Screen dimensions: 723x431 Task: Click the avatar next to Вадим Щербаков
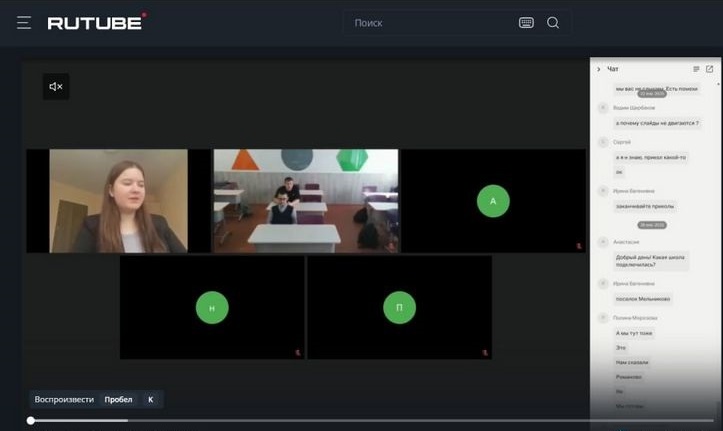[603, 108]
